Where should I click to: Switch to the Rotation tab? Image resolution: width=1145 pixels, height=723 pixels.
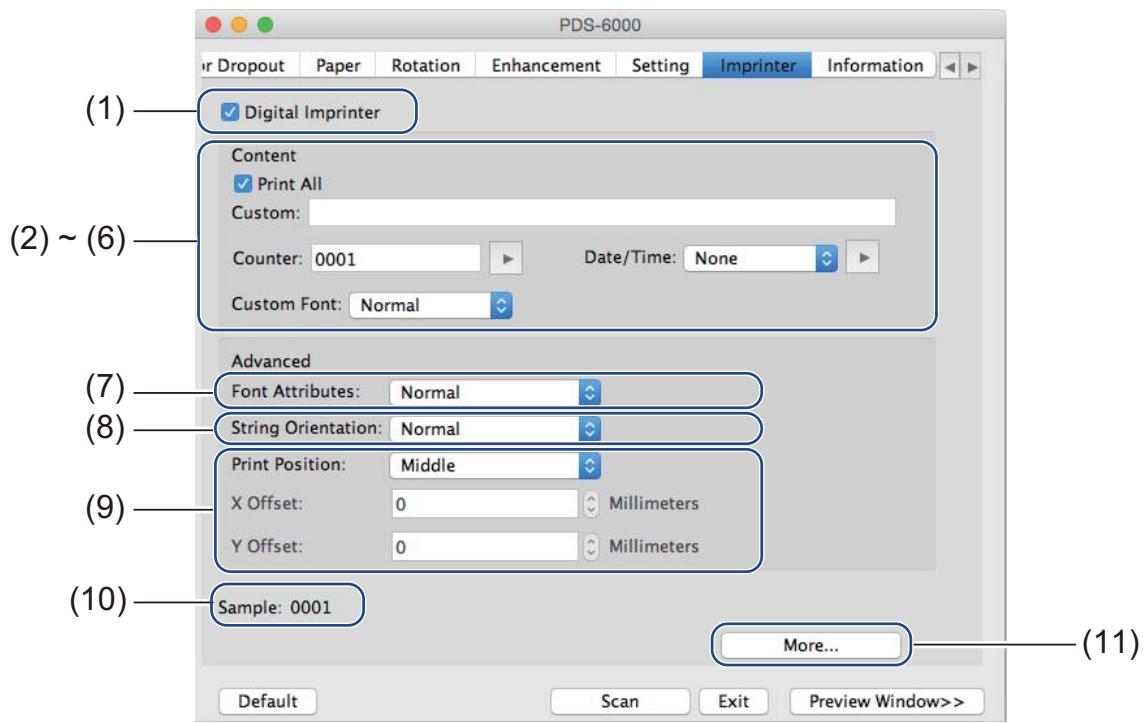click(x=426, y=65)
